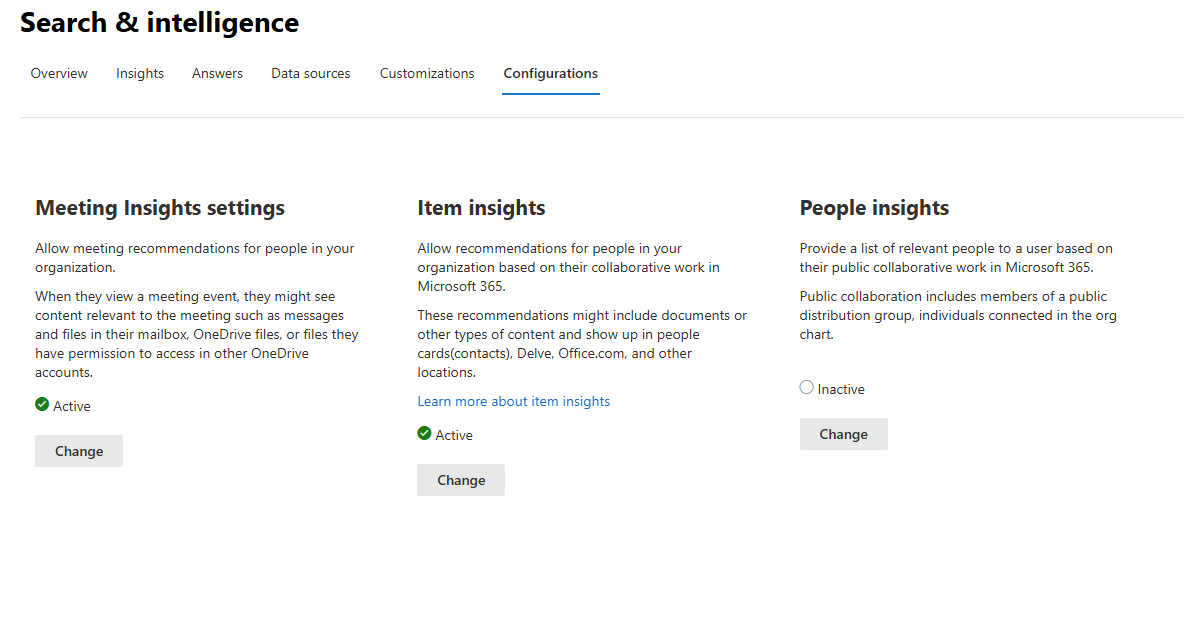Click Change under Meeting Insights settings
The width and height of the screenshot is (1184, 620).
[79, 451]
